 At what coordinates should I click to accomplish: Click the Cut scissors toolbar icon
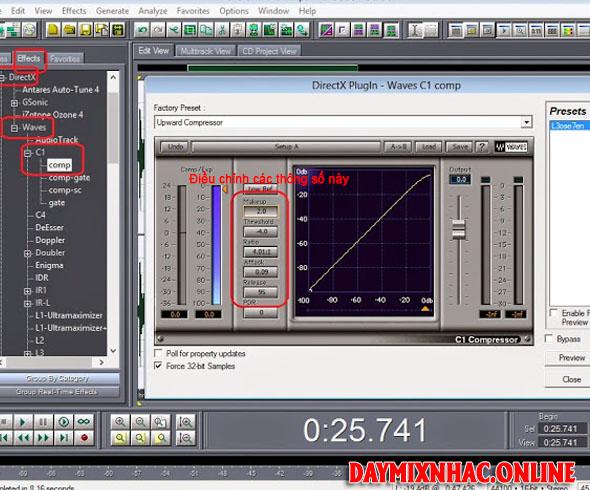pos(222,30)
